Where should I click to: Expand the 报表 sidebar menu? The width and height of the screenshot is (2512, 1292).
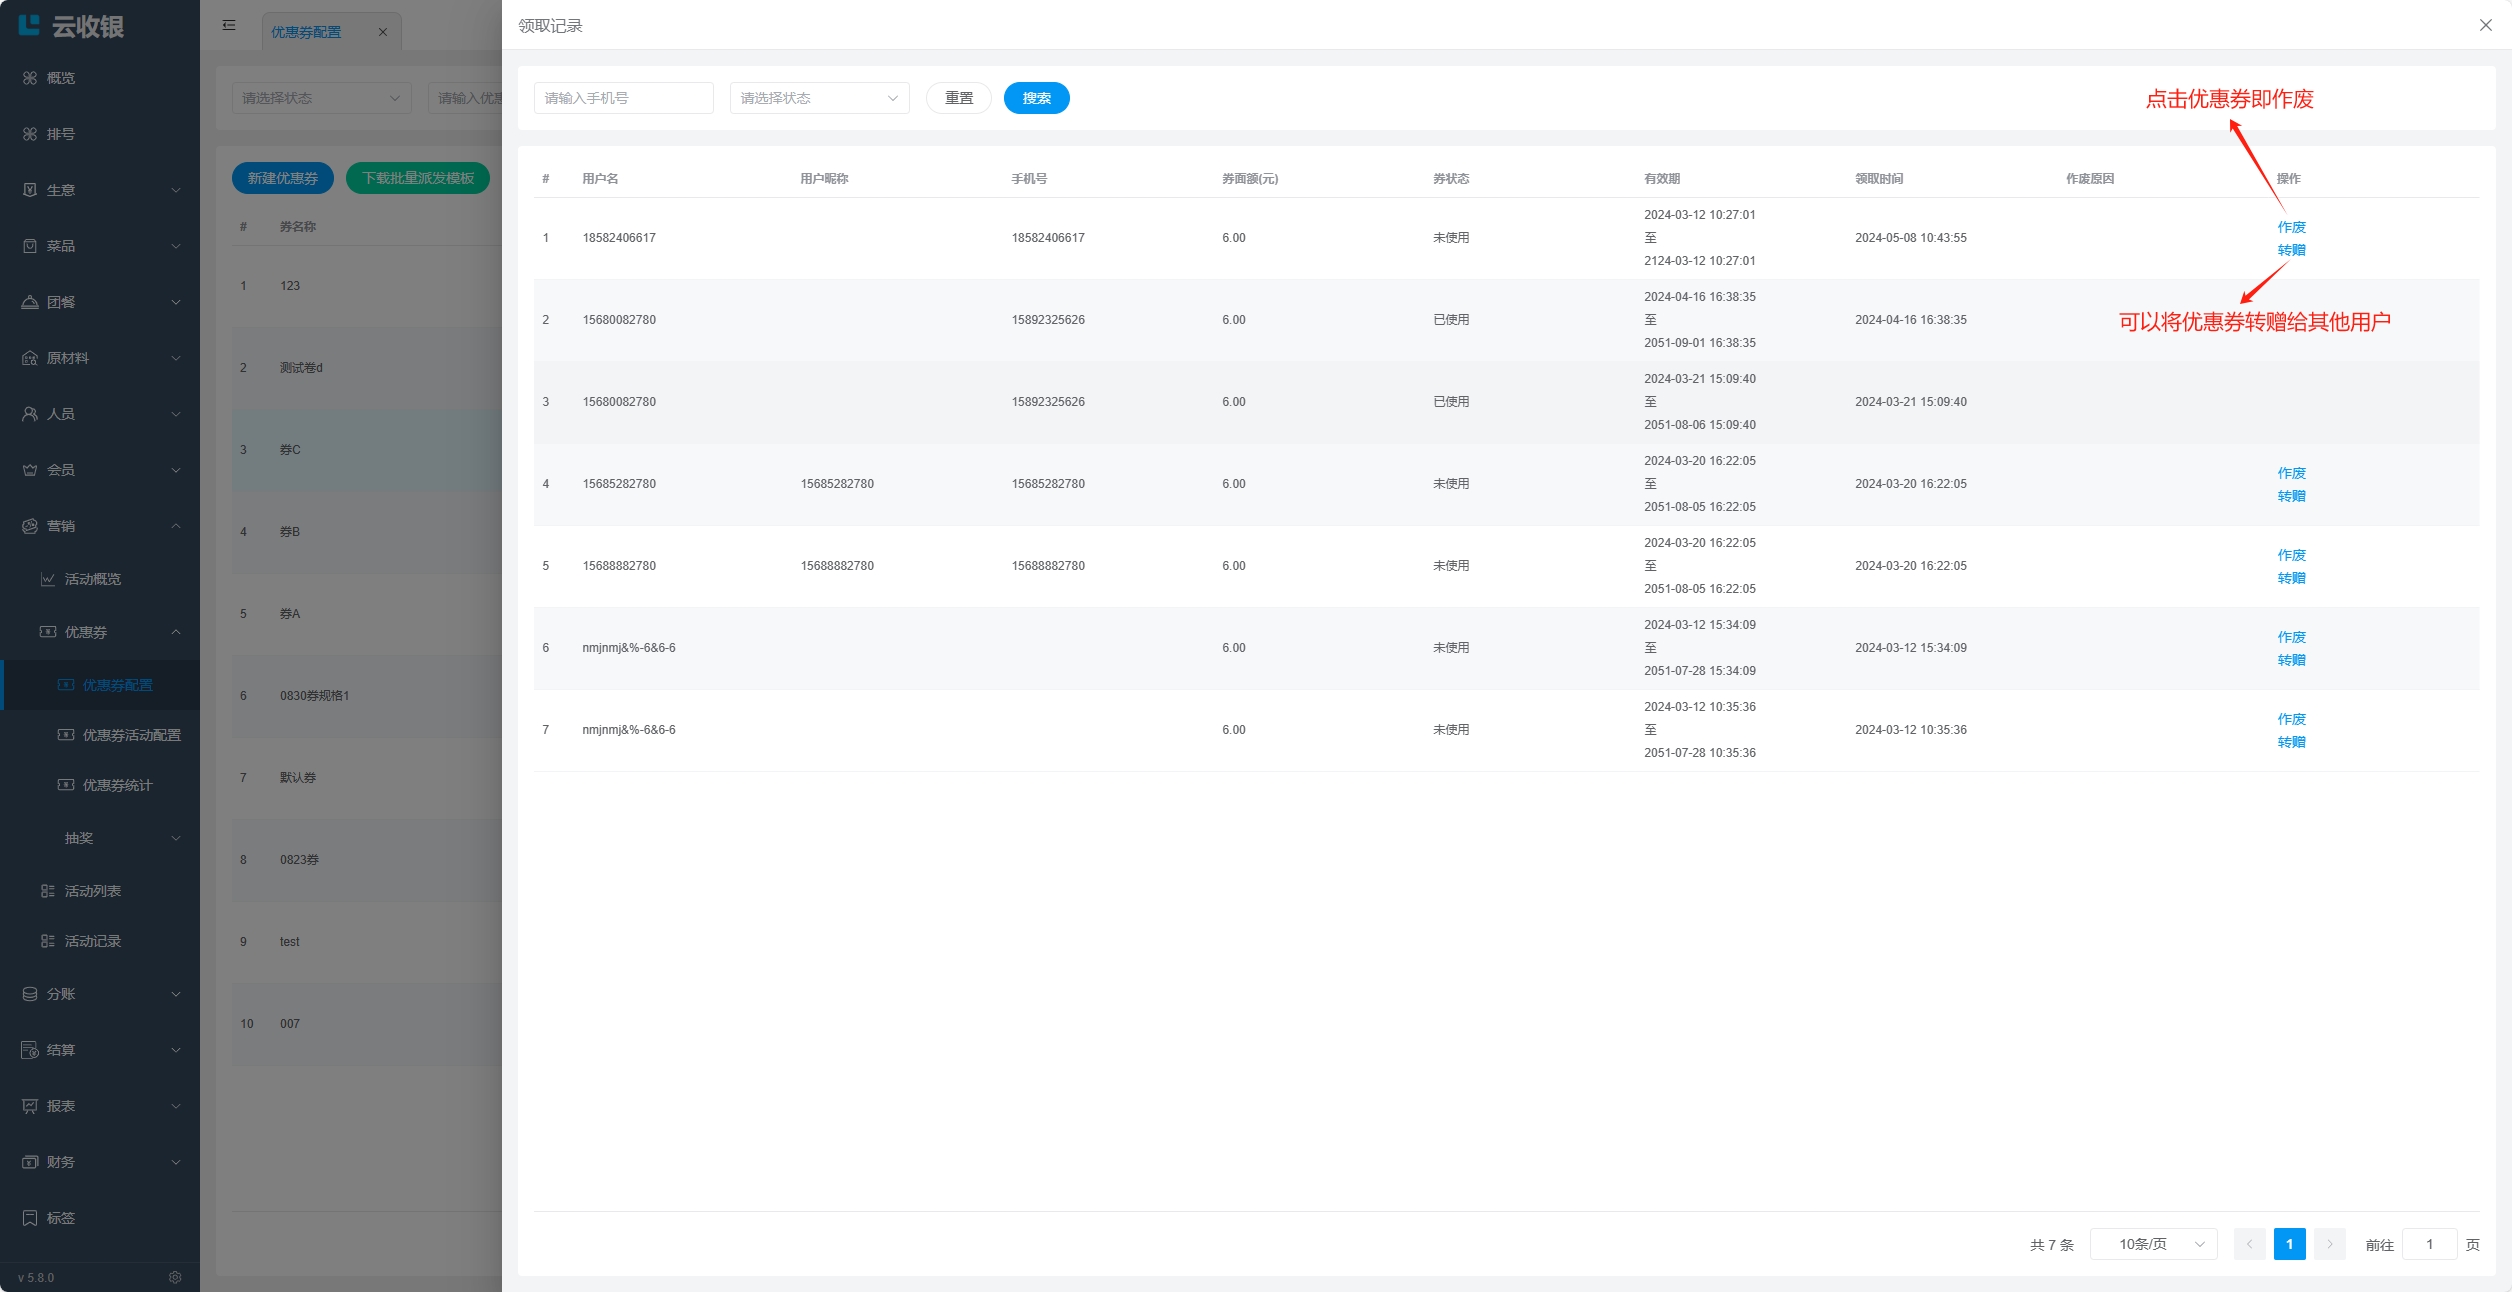pos(100,1106)
